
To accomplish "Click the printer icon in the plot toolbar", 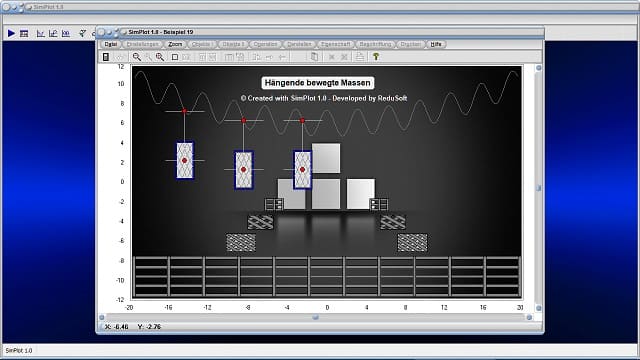I will (x=359, y=57).
